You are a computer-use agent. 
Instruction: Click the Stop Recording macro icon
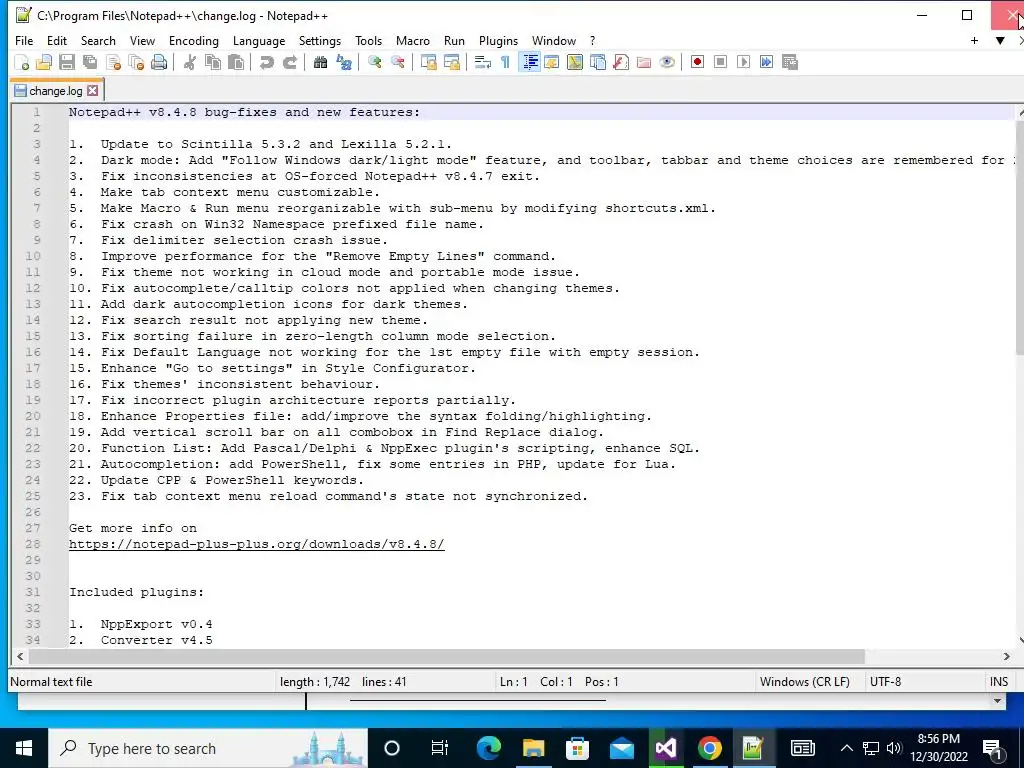(720, 63)
